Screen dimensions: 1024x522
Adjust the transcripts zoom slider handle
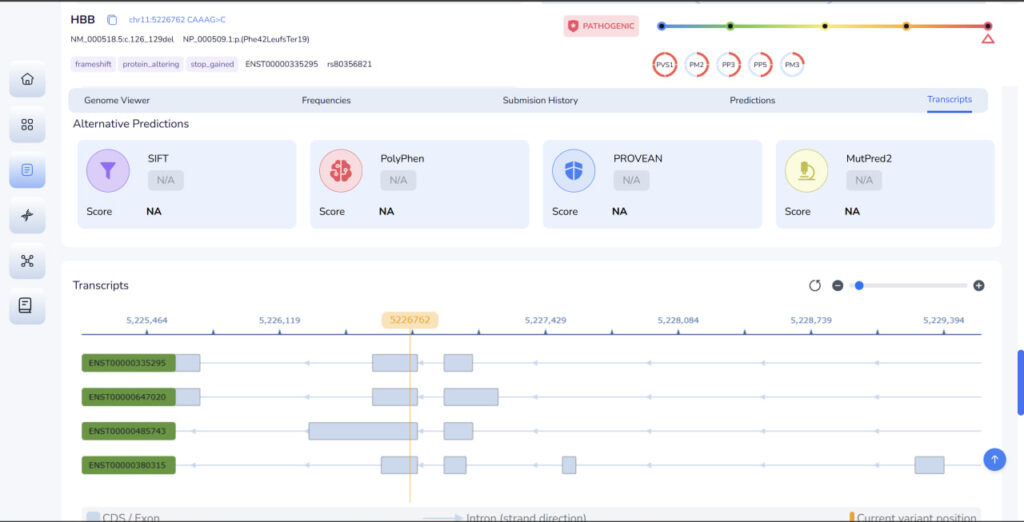click(859, 285)
